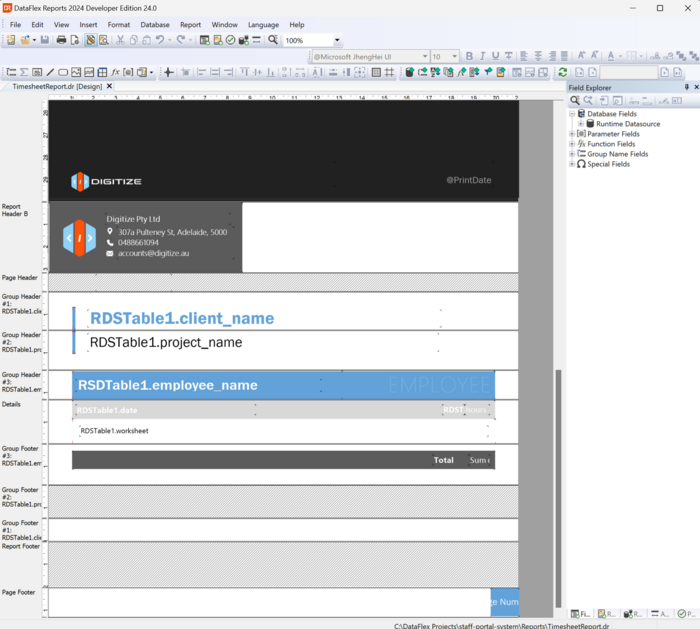
Task: Open the zoom percentage dropdown
Action: tap(337, 41)
